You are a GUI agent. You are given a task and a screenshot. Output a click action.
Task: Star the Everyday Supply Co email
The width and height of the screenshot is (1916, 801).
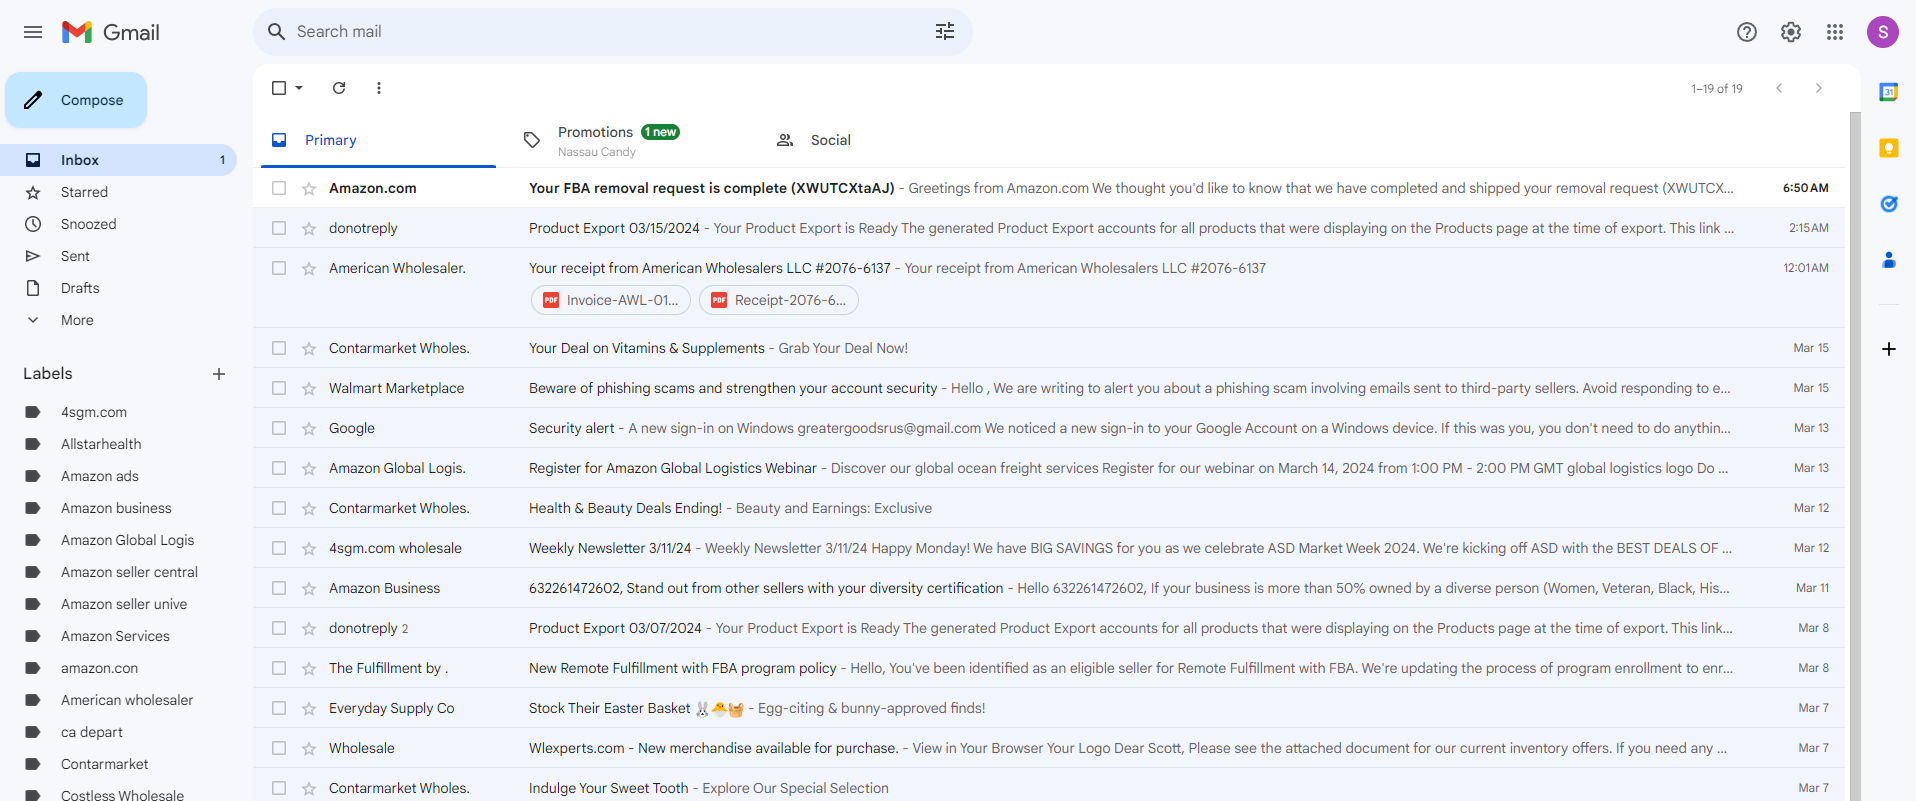click(309, 708)
